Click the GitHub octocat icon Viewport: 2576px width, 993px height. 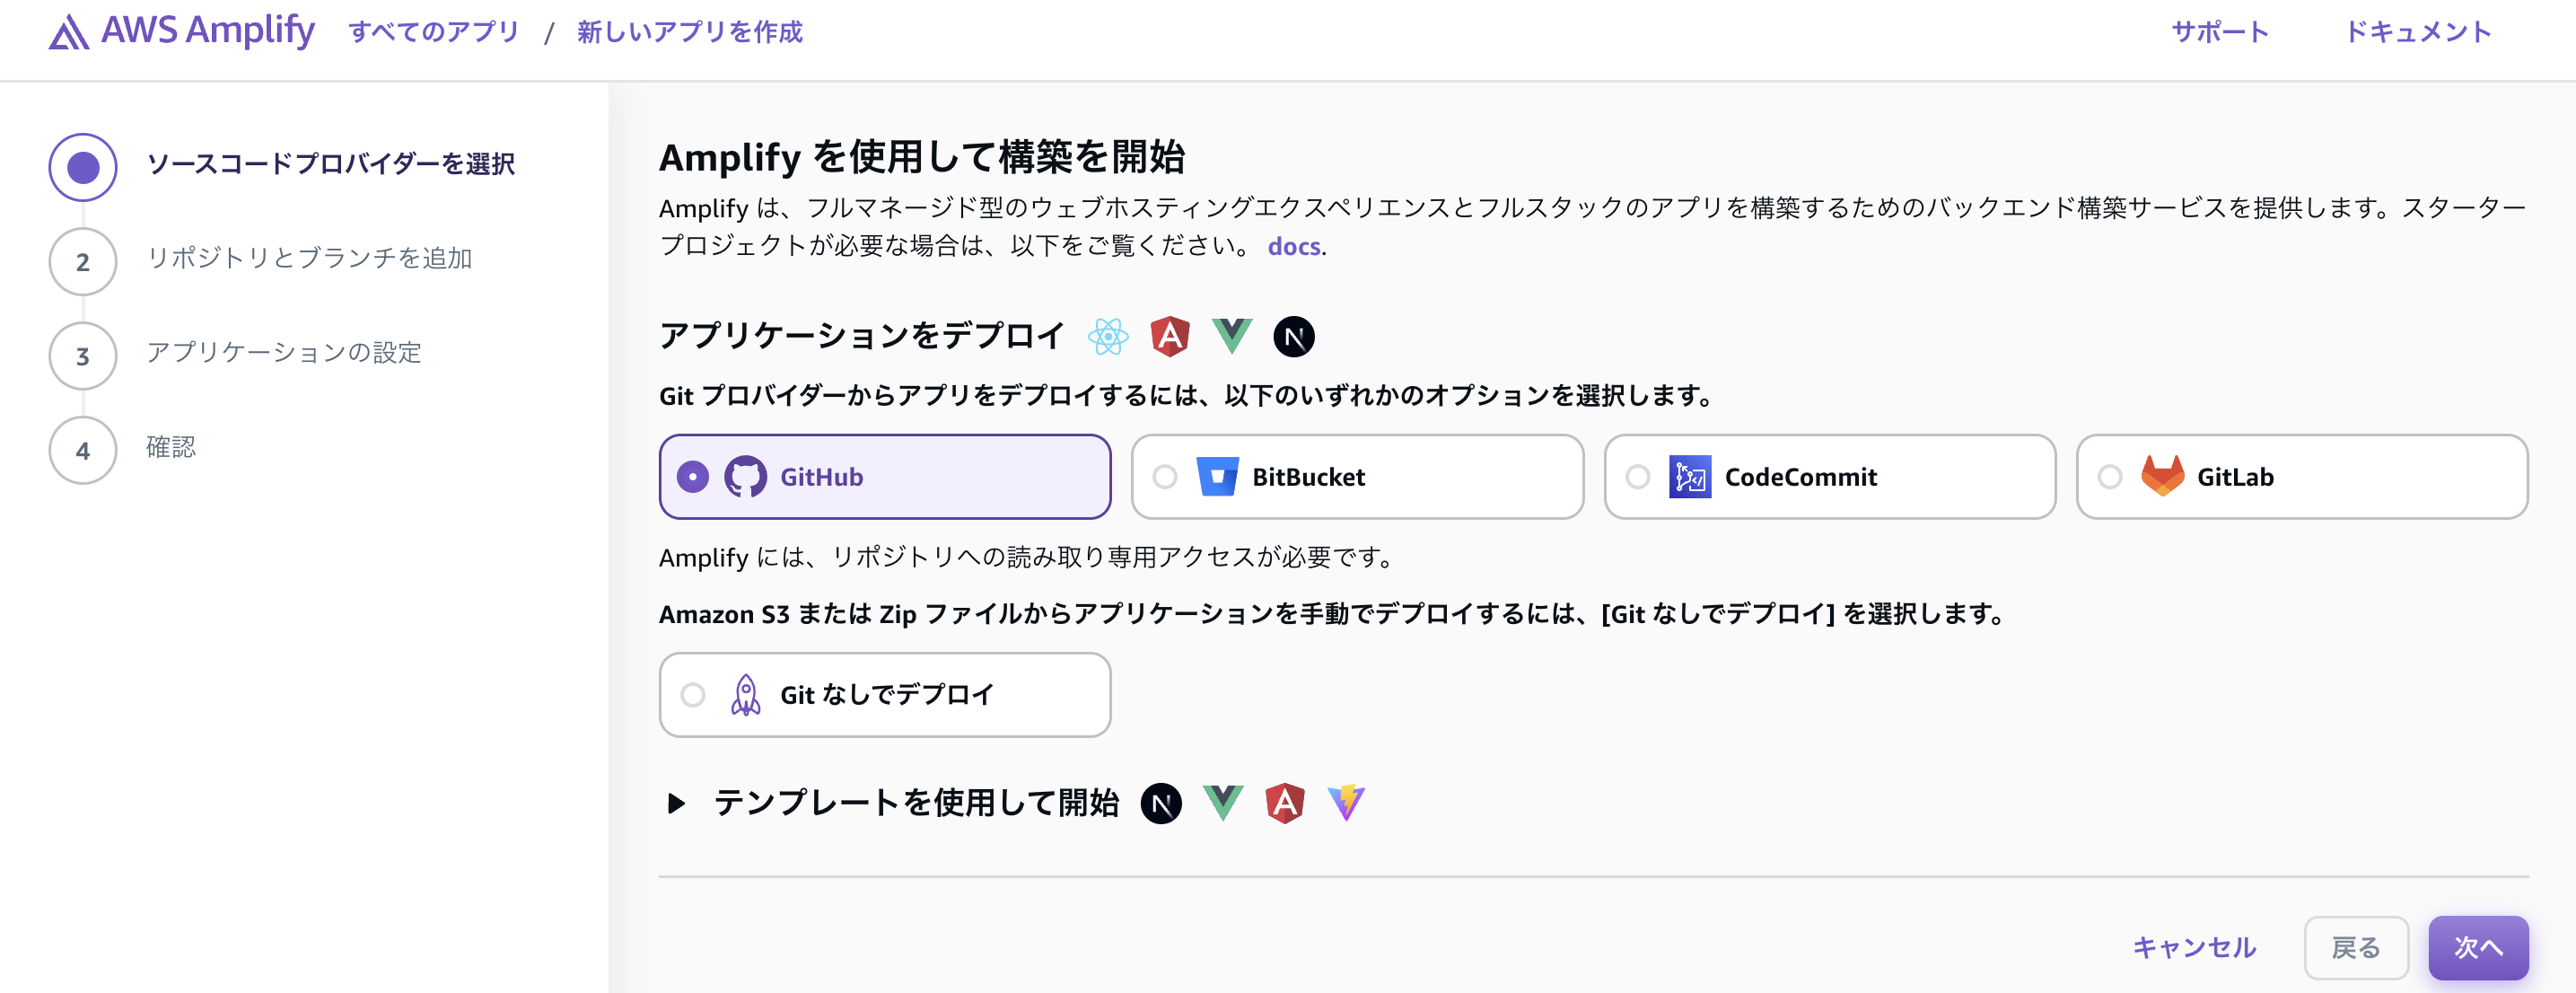click(745, 477)
